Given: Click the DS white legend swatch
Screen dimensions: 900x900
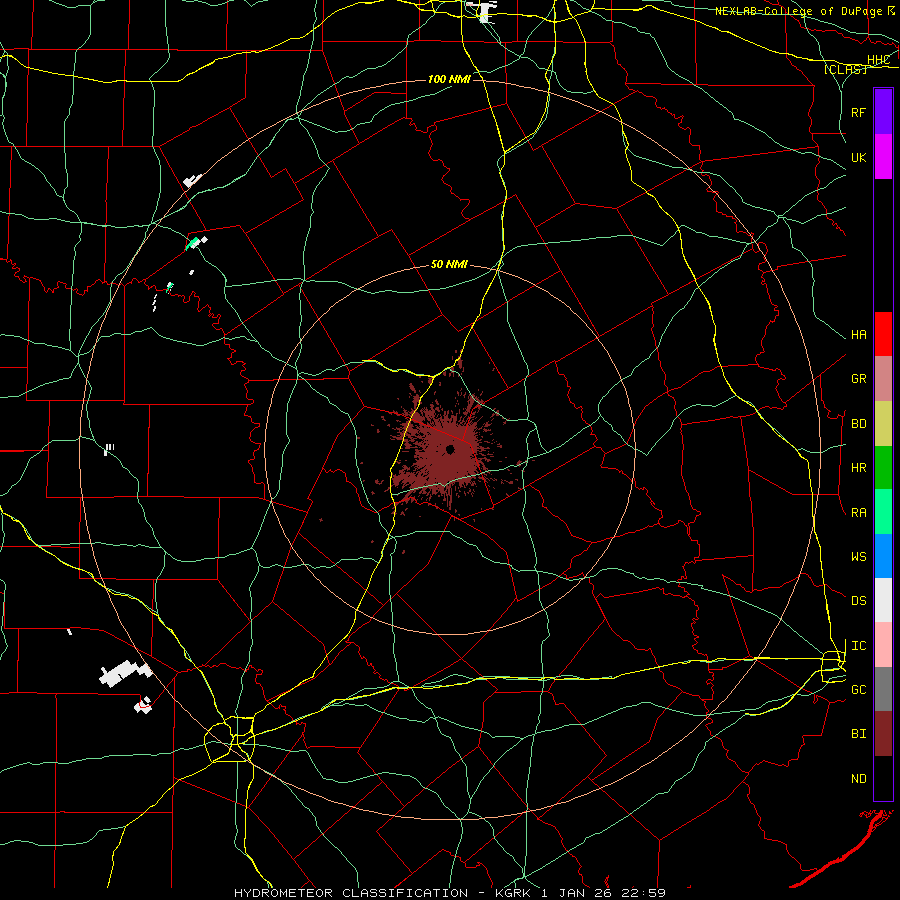Looking at the screenshot, I should coord(883,600).
